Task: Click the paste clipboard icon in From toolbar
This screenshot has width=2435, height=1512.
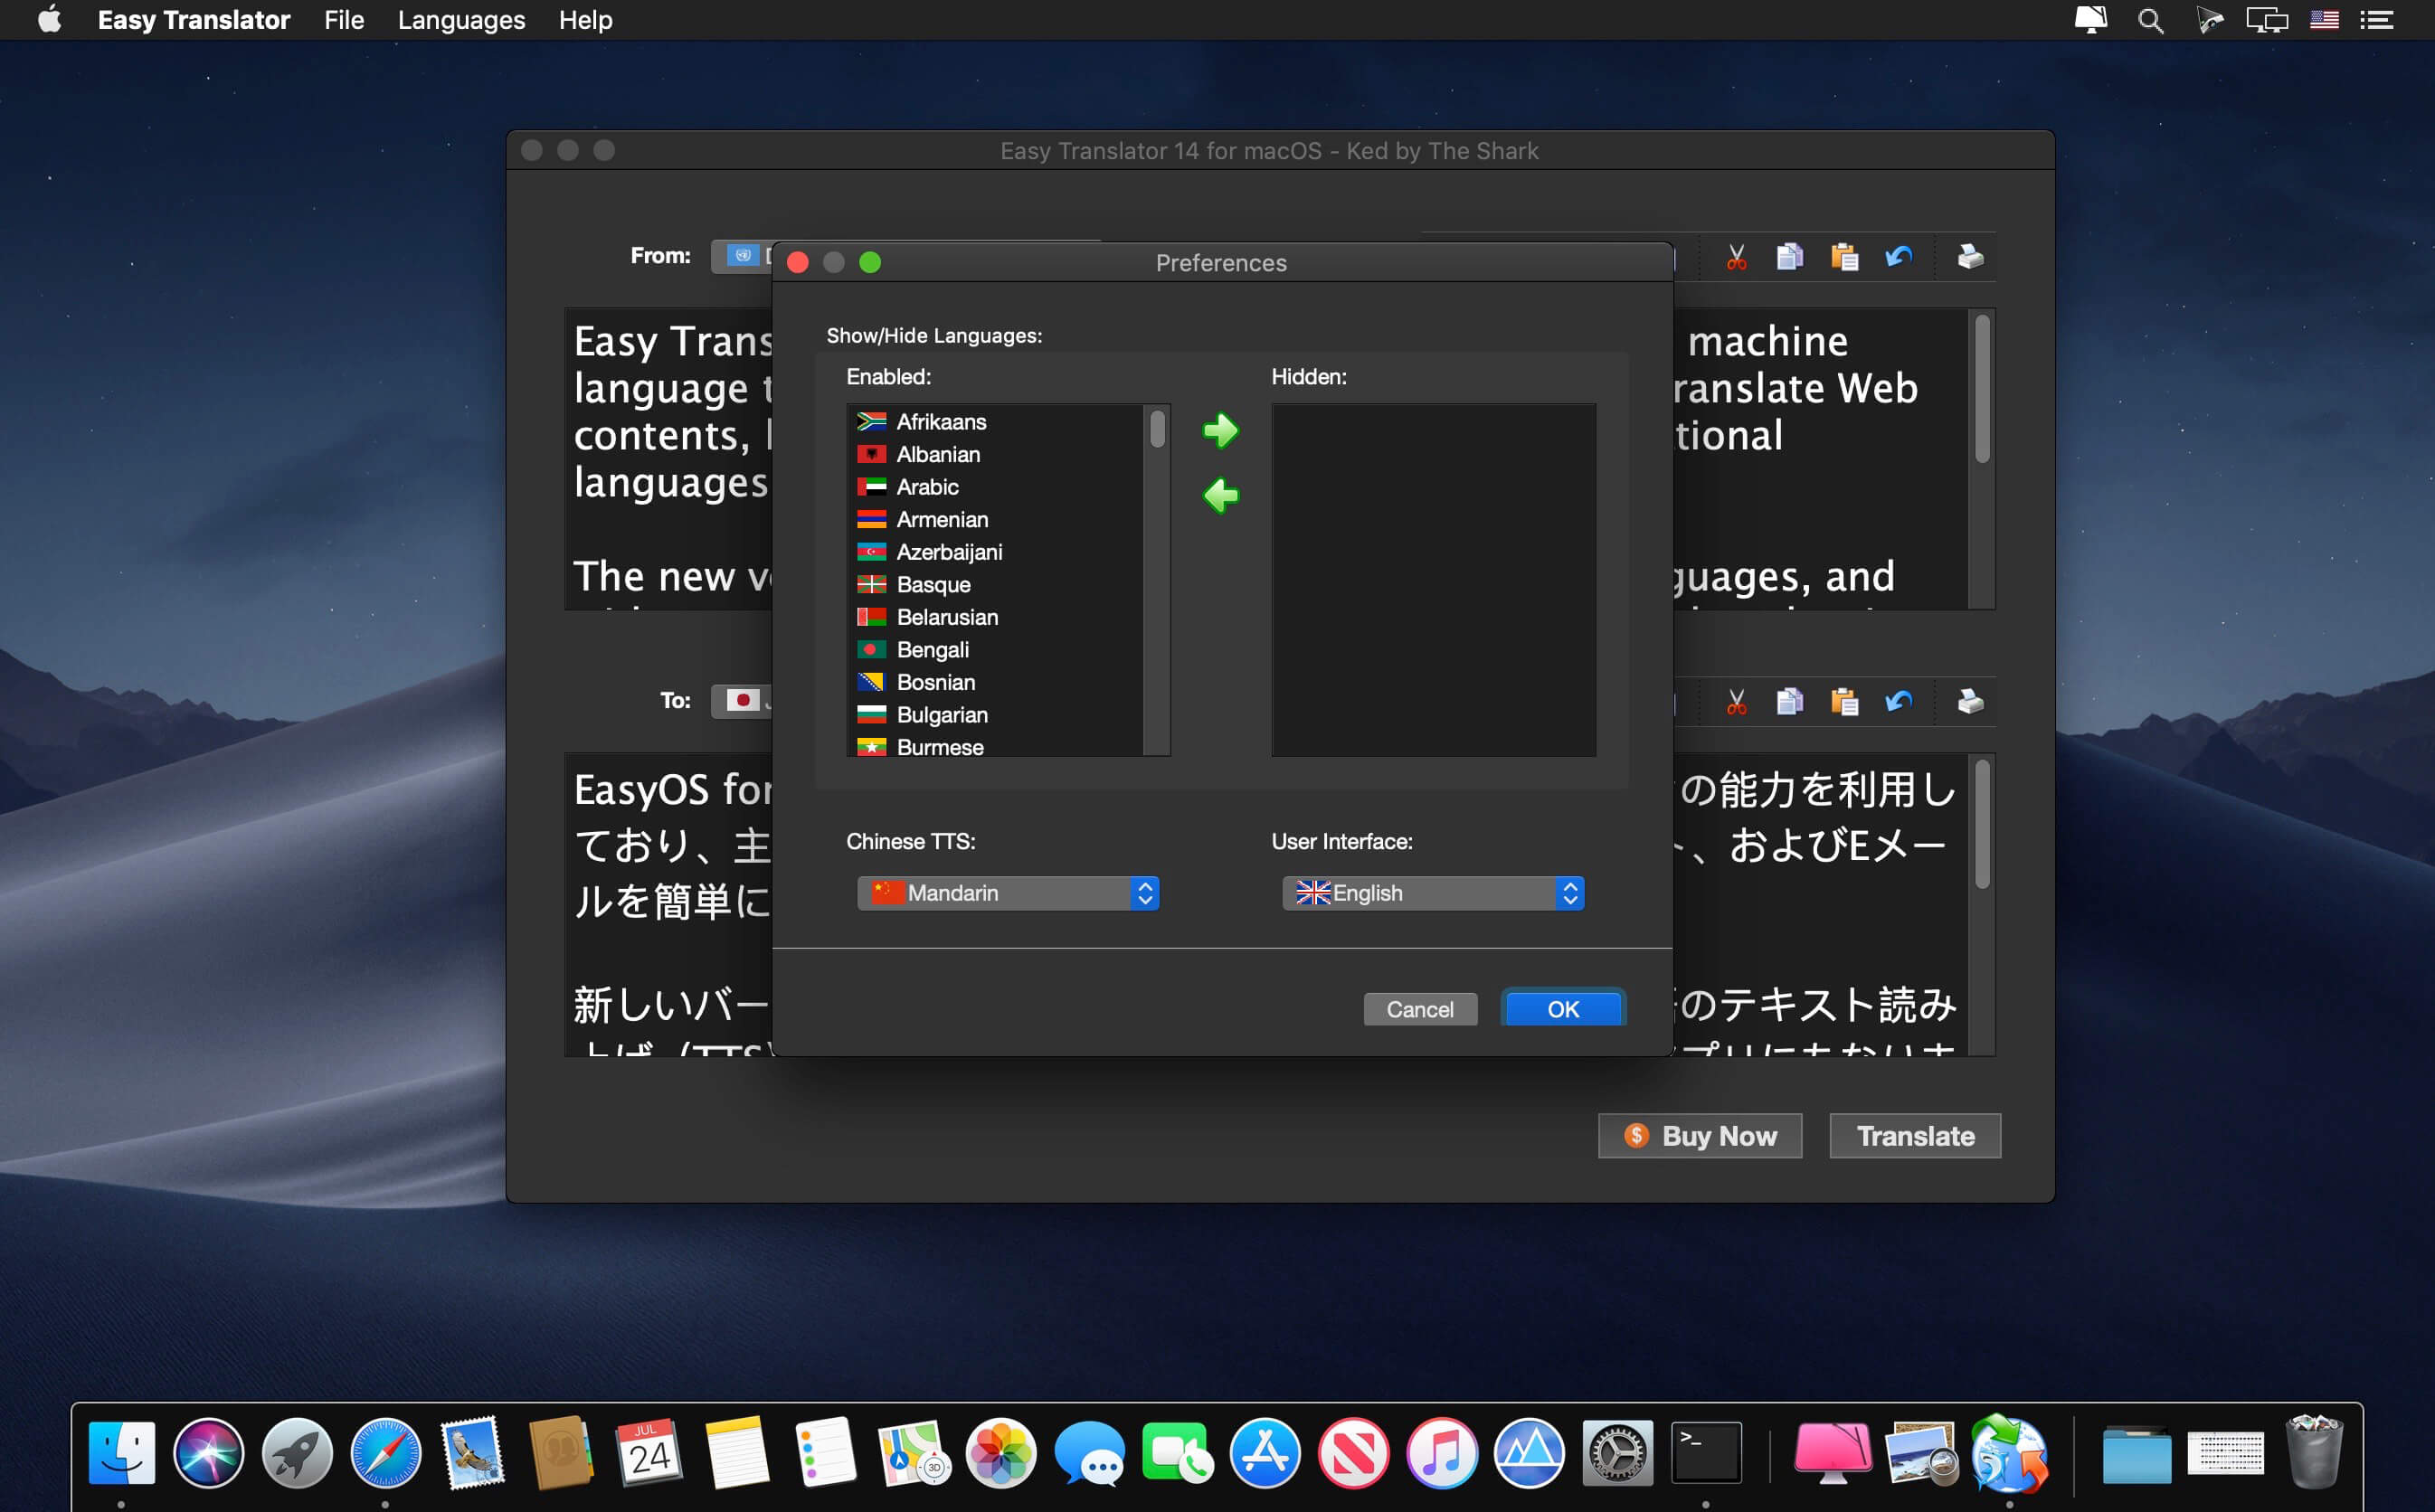Action: (1845, 257)
